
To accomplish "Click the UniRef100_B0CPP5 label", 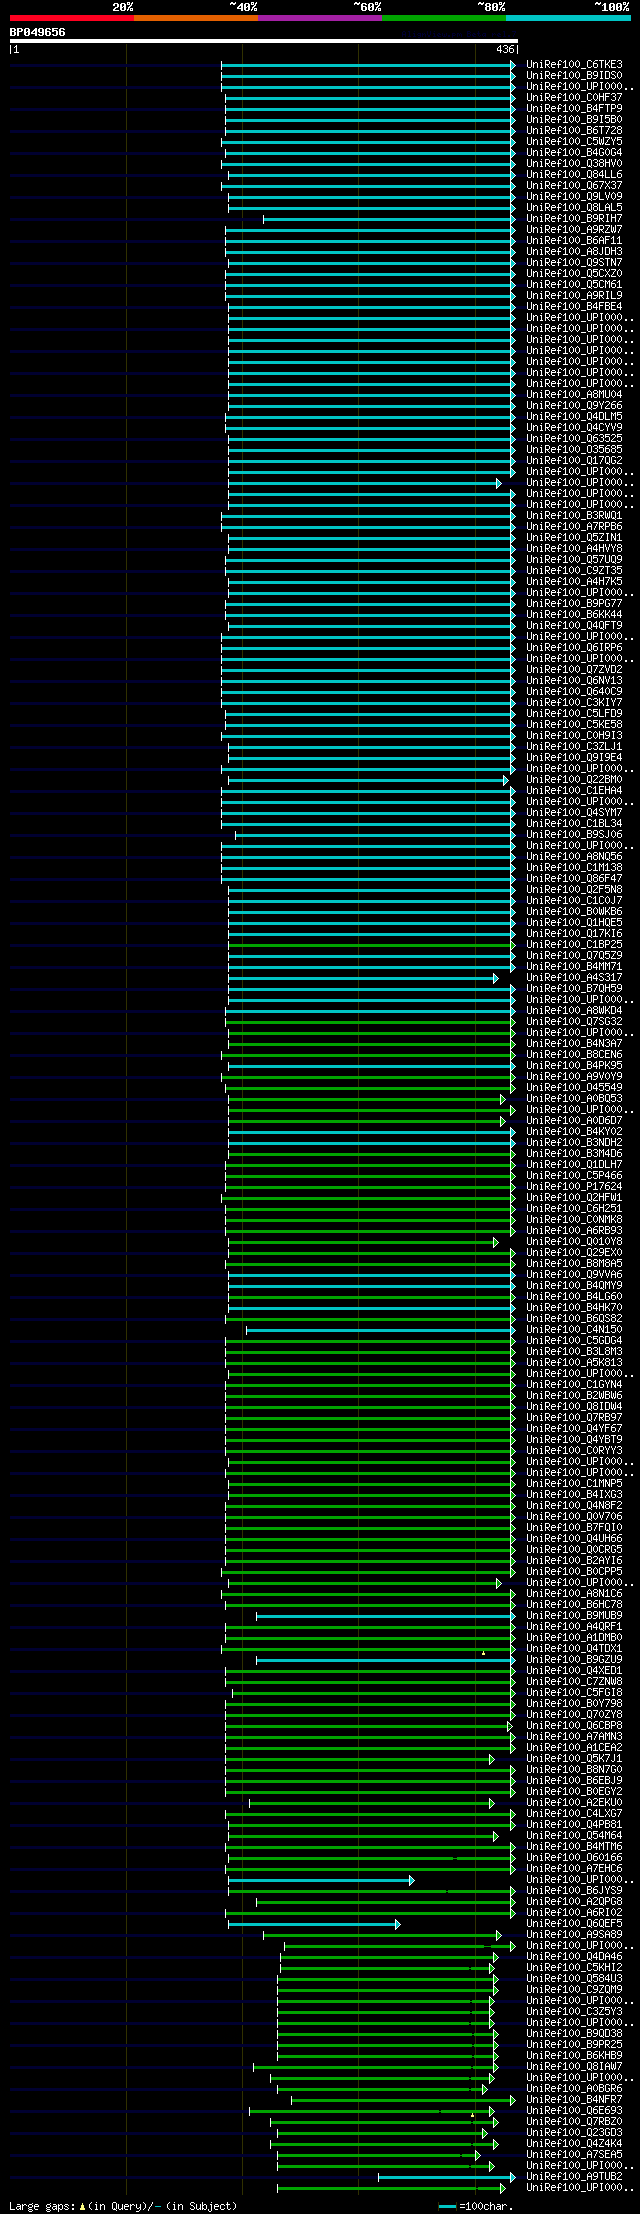I will point(574,1572).
